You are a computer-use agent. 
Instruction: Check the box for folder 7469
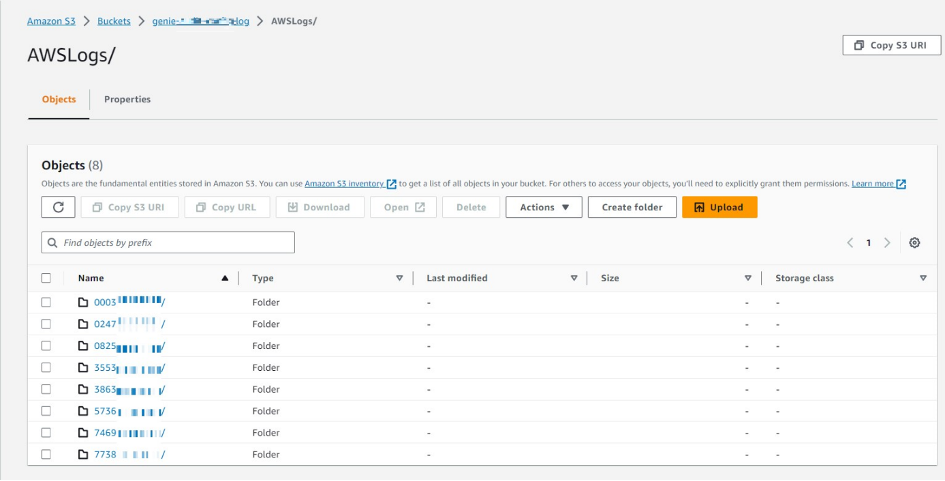click(46, 433)
